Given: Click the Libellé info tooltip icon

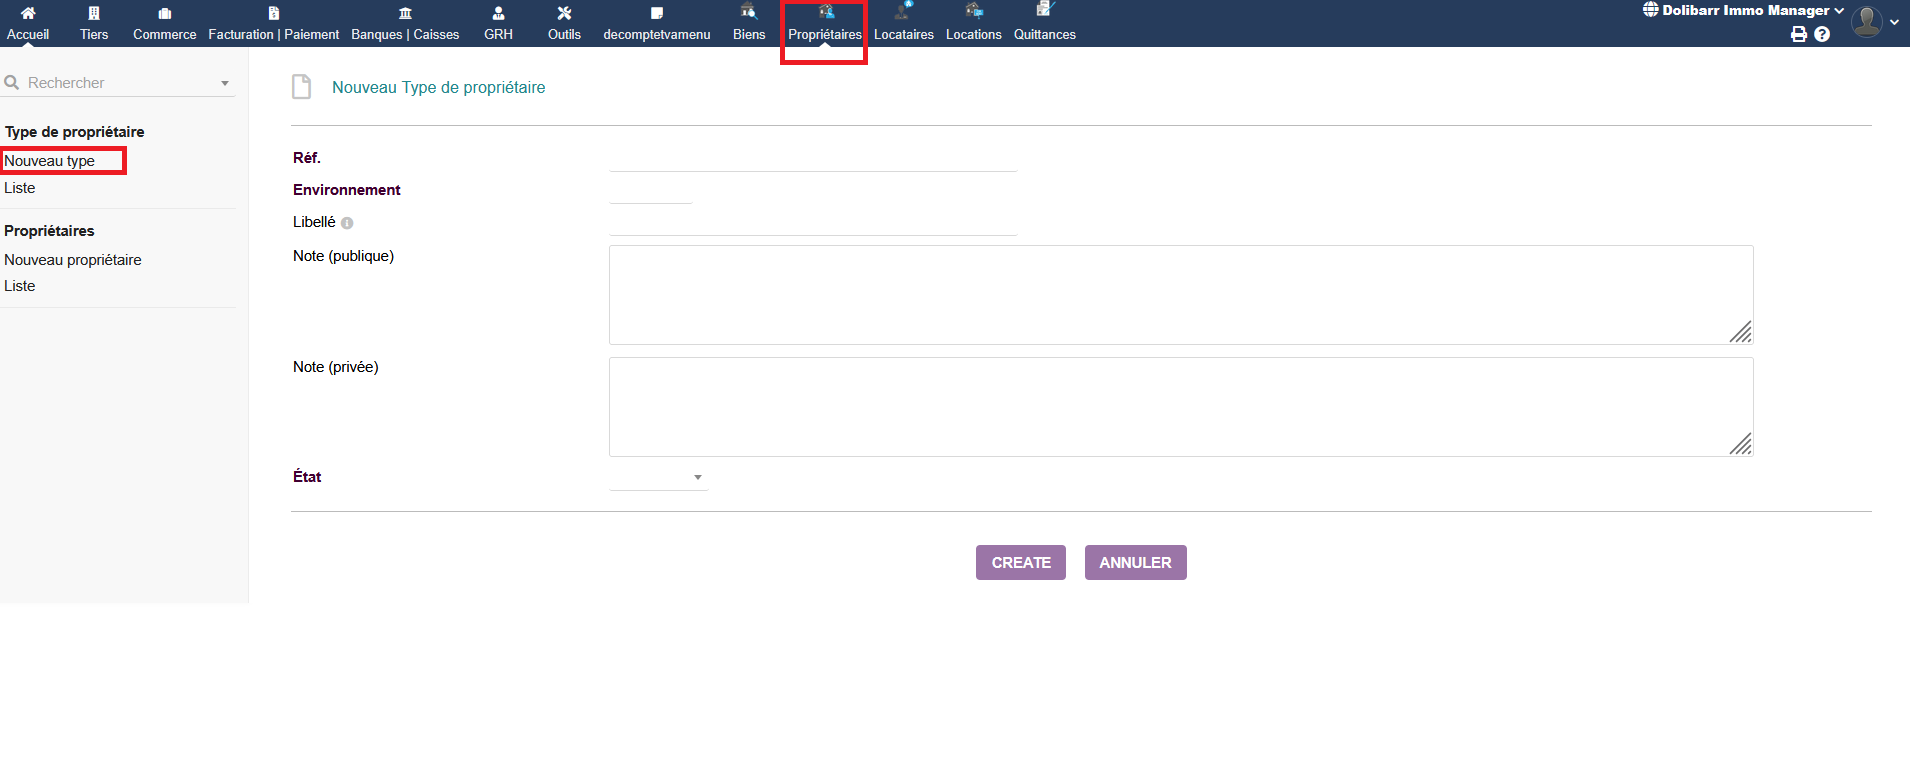Looking at the screenshot, I should click(347, 223).
